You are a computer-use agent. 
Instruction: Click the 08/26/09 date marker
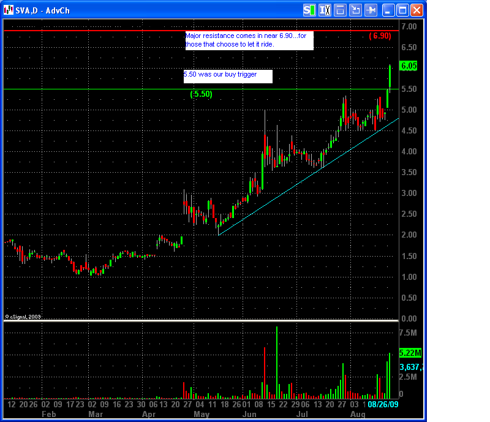[383, 404]
